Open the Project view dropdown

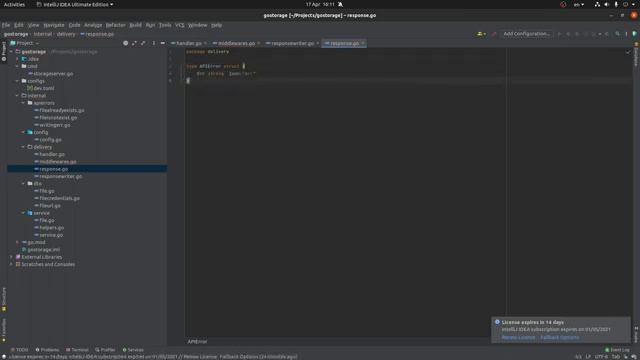(x=24, y=43)
